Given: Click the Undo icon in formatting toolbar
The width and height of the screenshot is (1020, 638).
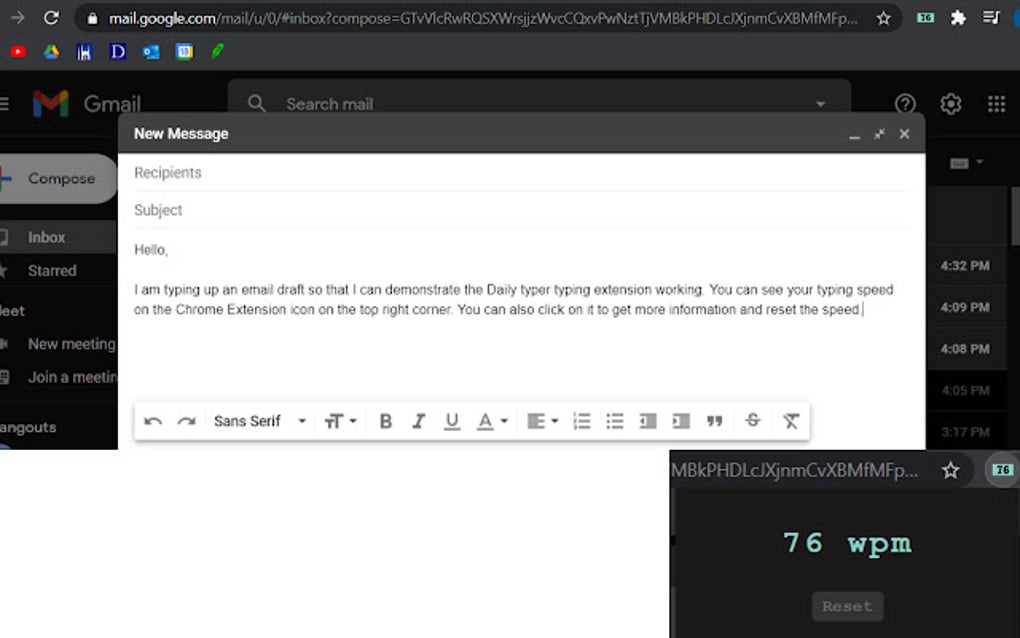Looking at the screenshot, I should click(153, 421).
